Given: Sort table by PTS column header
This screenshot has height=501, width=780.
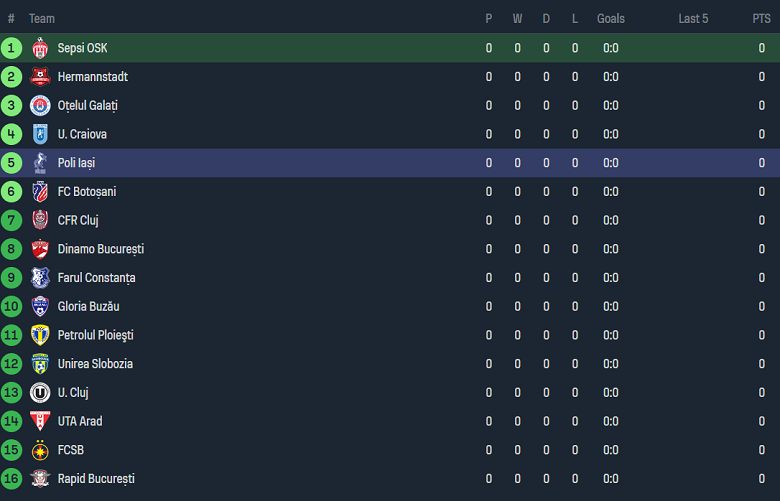Looking at the screenshot, I should (x=761, y=19).
